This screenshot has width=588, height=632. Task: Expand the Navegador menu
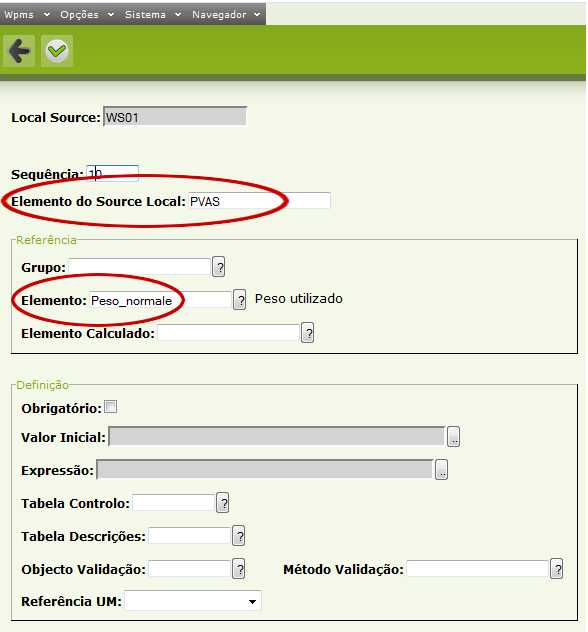[x=226, y=15]
